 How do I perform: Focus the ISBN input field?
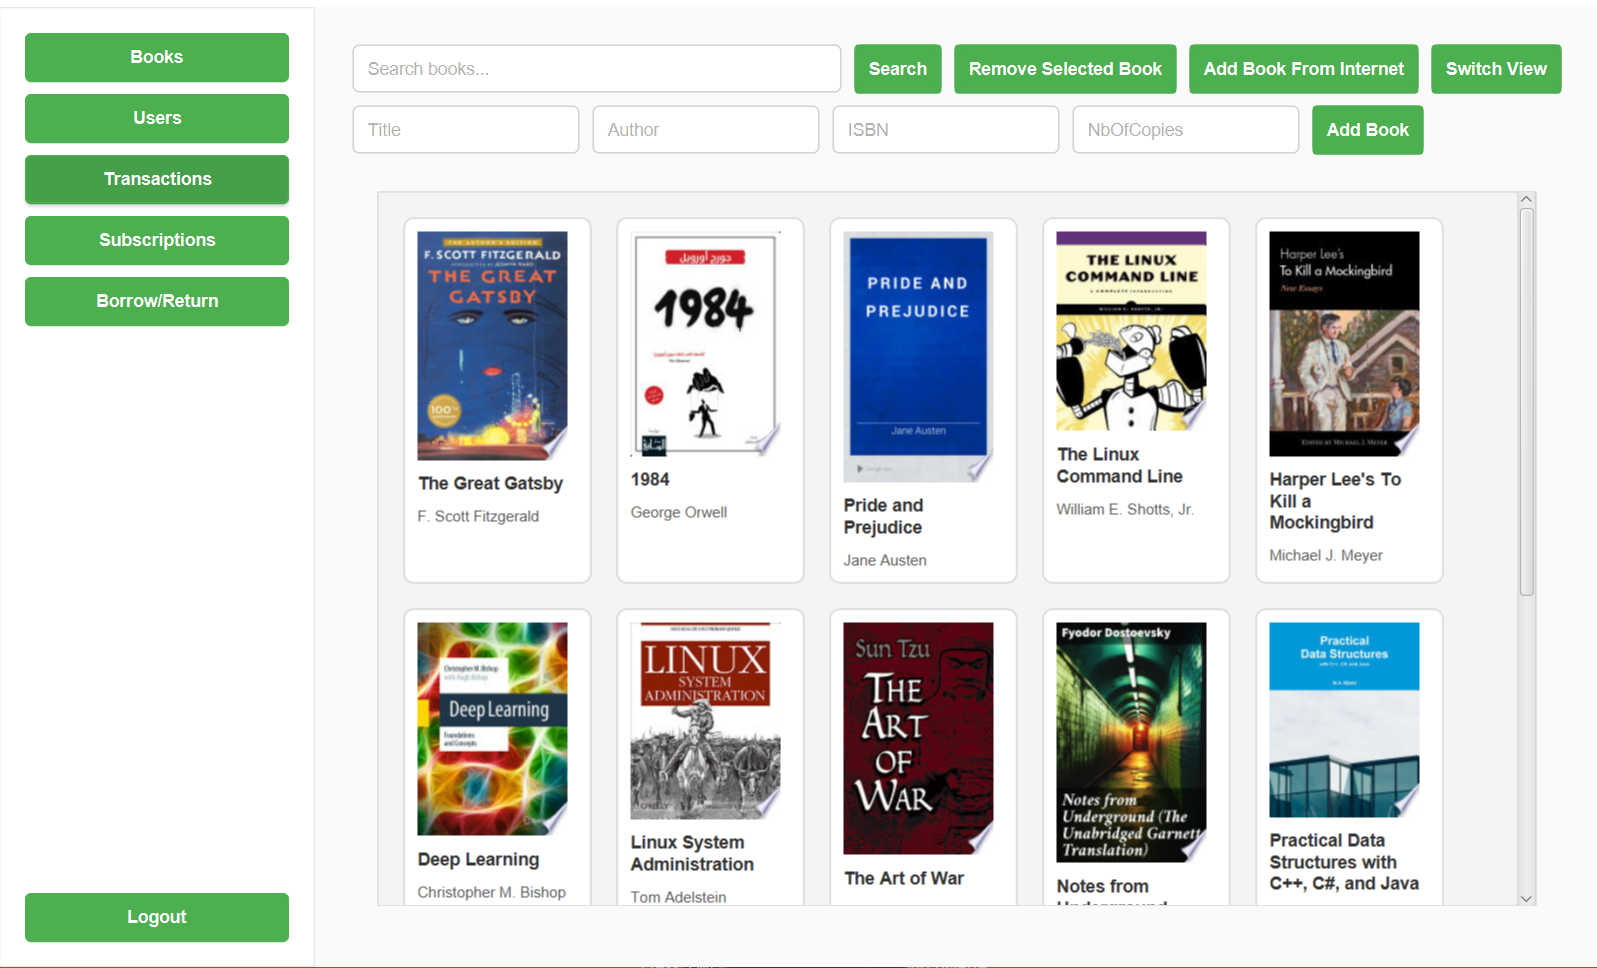click(946, 130)
